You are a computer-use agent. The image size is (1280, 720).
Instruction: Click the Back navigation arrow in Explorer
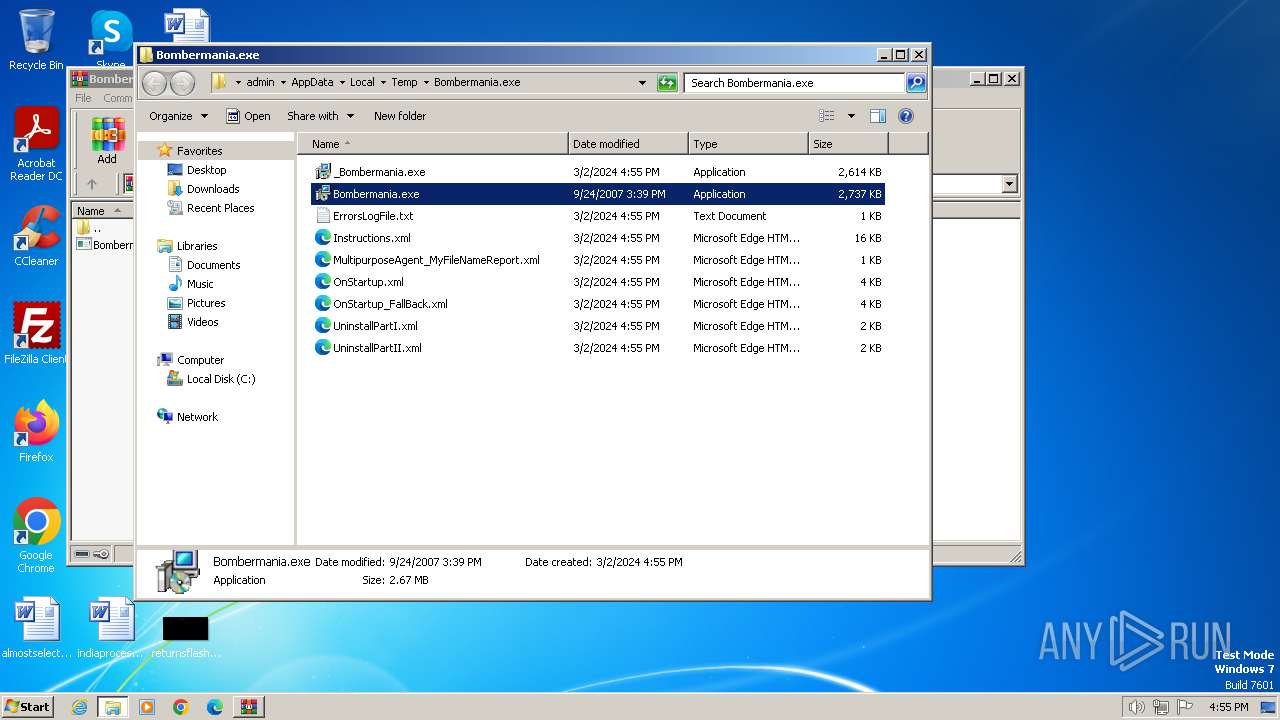154,83
